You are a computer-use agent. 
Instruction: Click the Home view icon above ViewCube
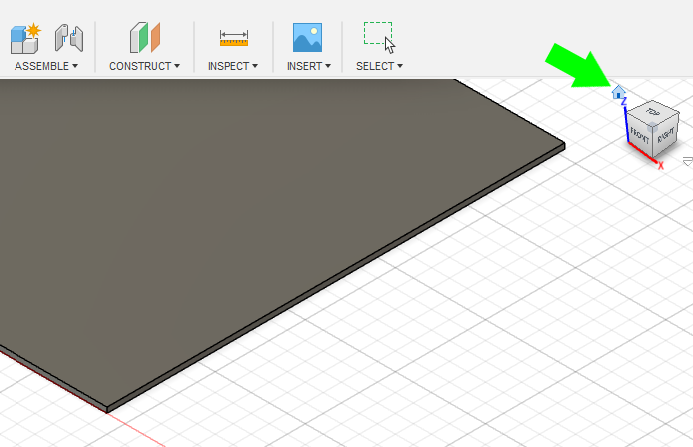619,92
